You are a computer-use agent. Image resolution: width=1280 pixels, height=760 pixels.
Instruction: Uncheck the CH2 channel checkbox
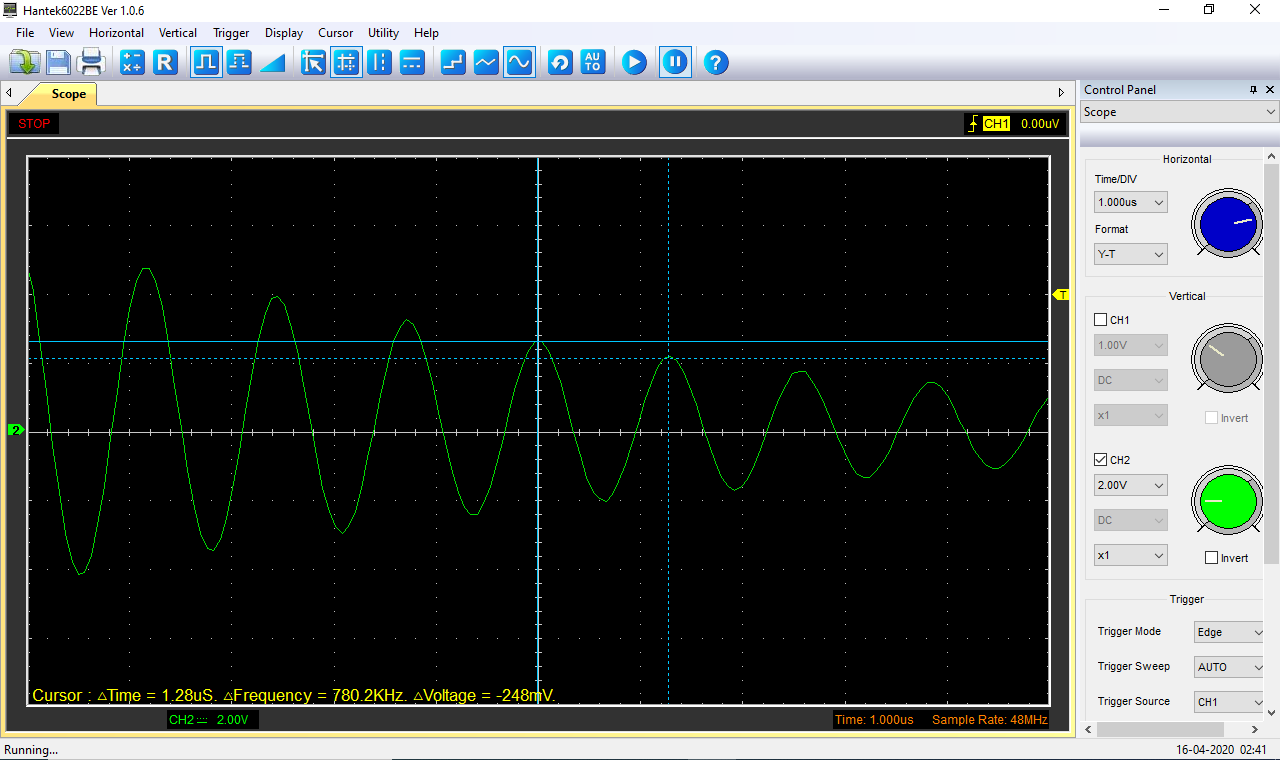1101,460
